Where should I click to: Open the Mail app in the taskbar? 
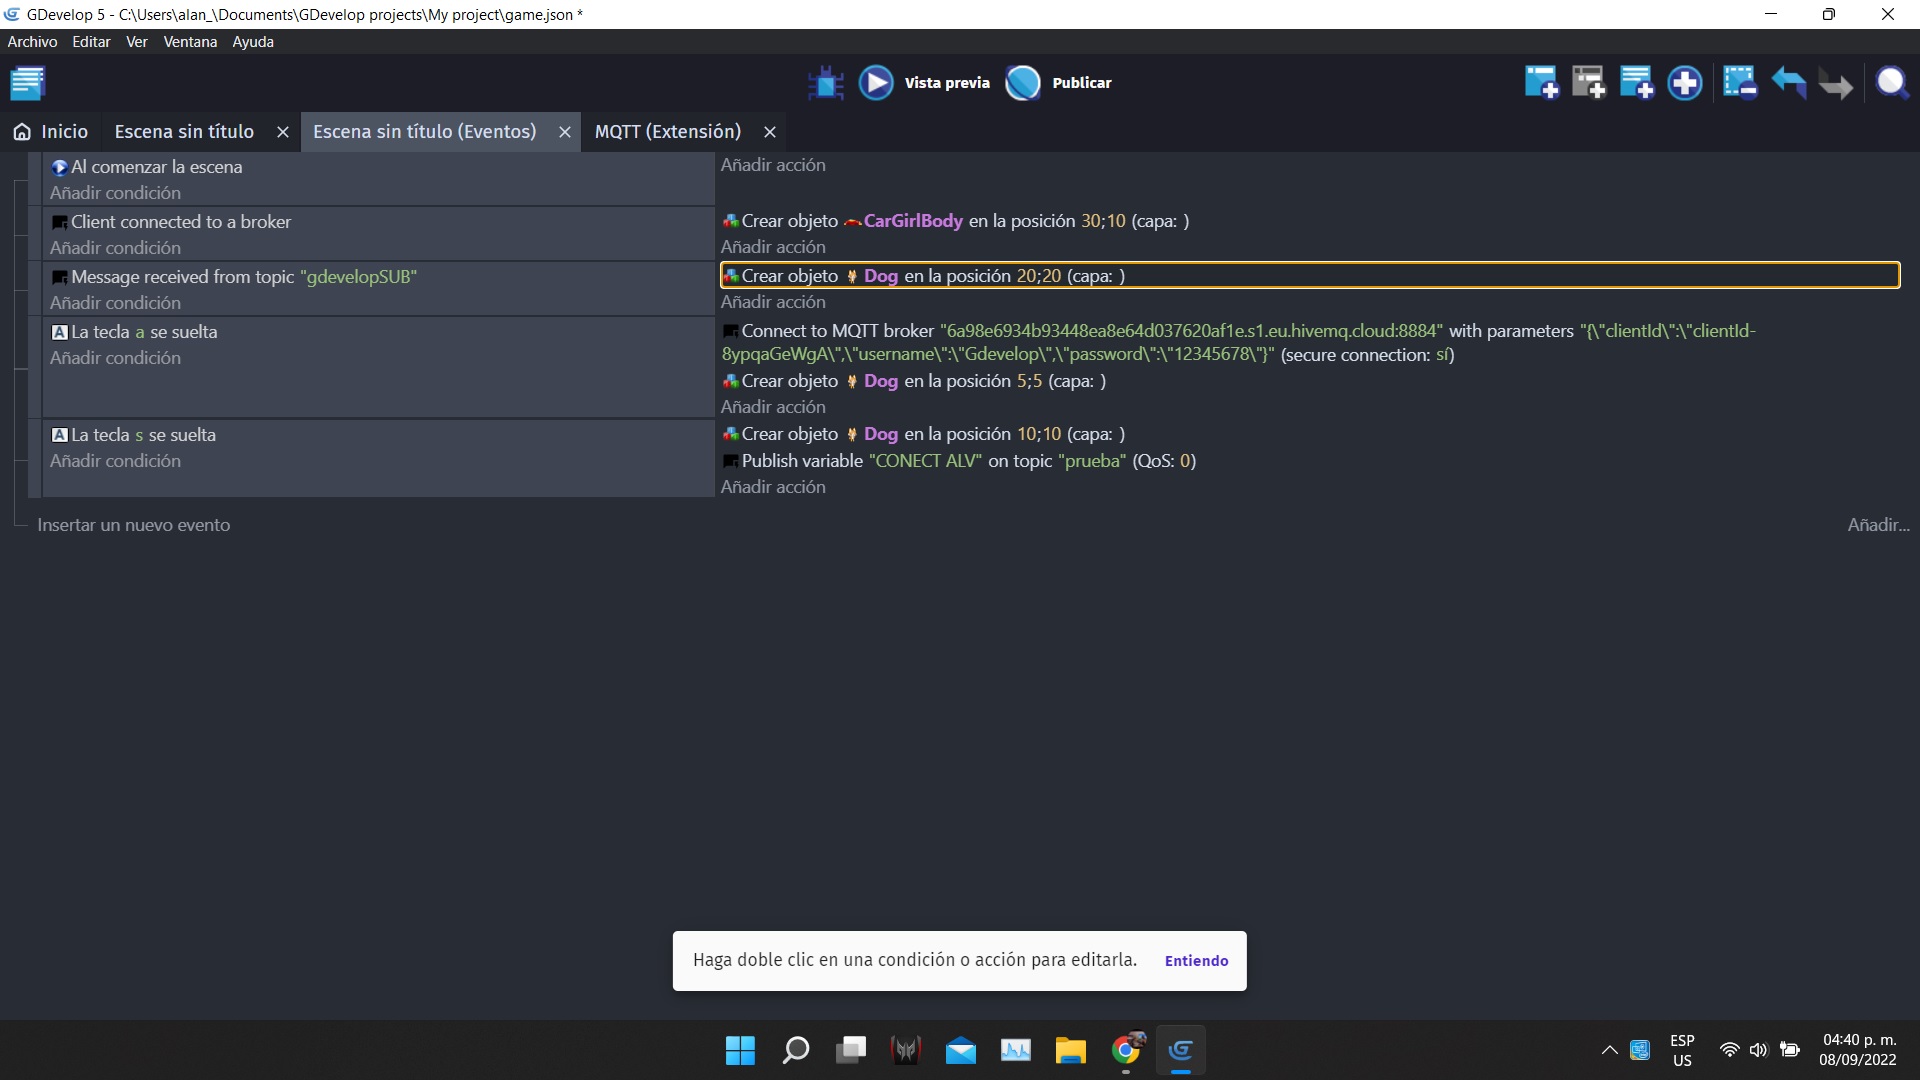961,1050
